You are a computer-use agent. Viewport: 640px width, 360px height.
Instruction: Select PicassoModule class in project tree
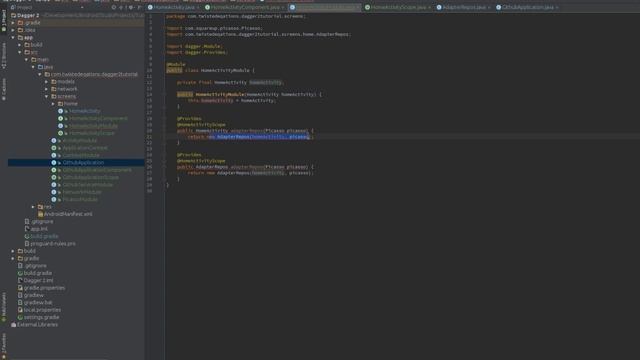(x=80, y=199)
